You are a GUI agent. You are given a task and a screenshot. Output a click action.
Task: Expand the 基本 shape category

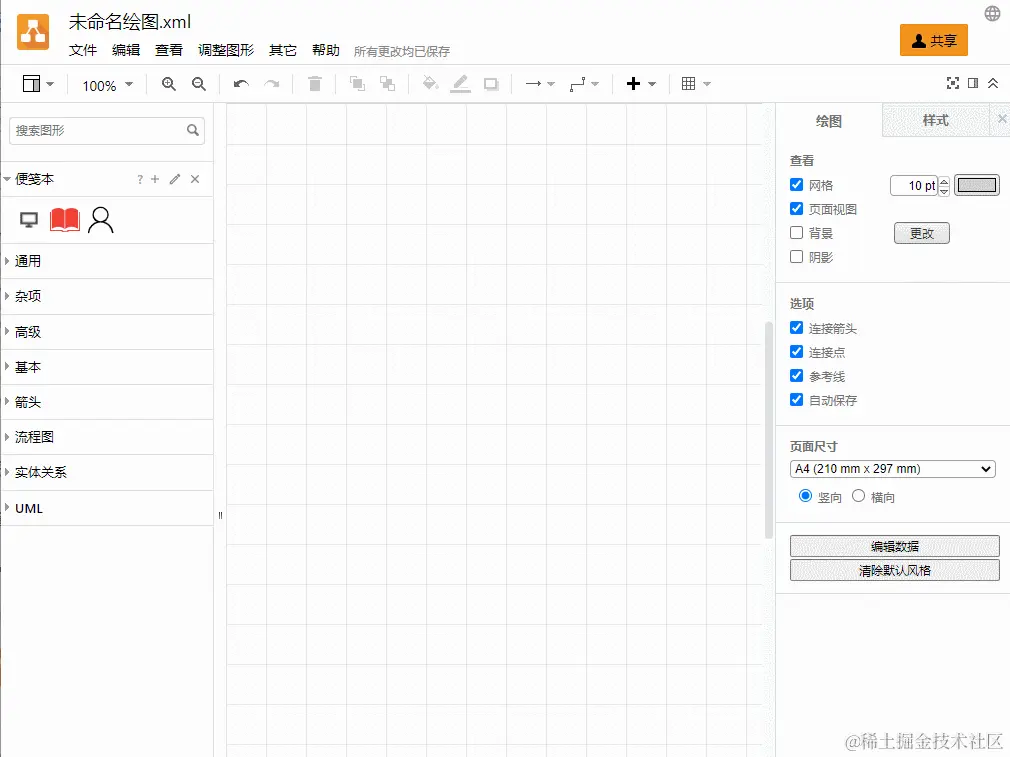pyautogui.click(x=107, y=367)
